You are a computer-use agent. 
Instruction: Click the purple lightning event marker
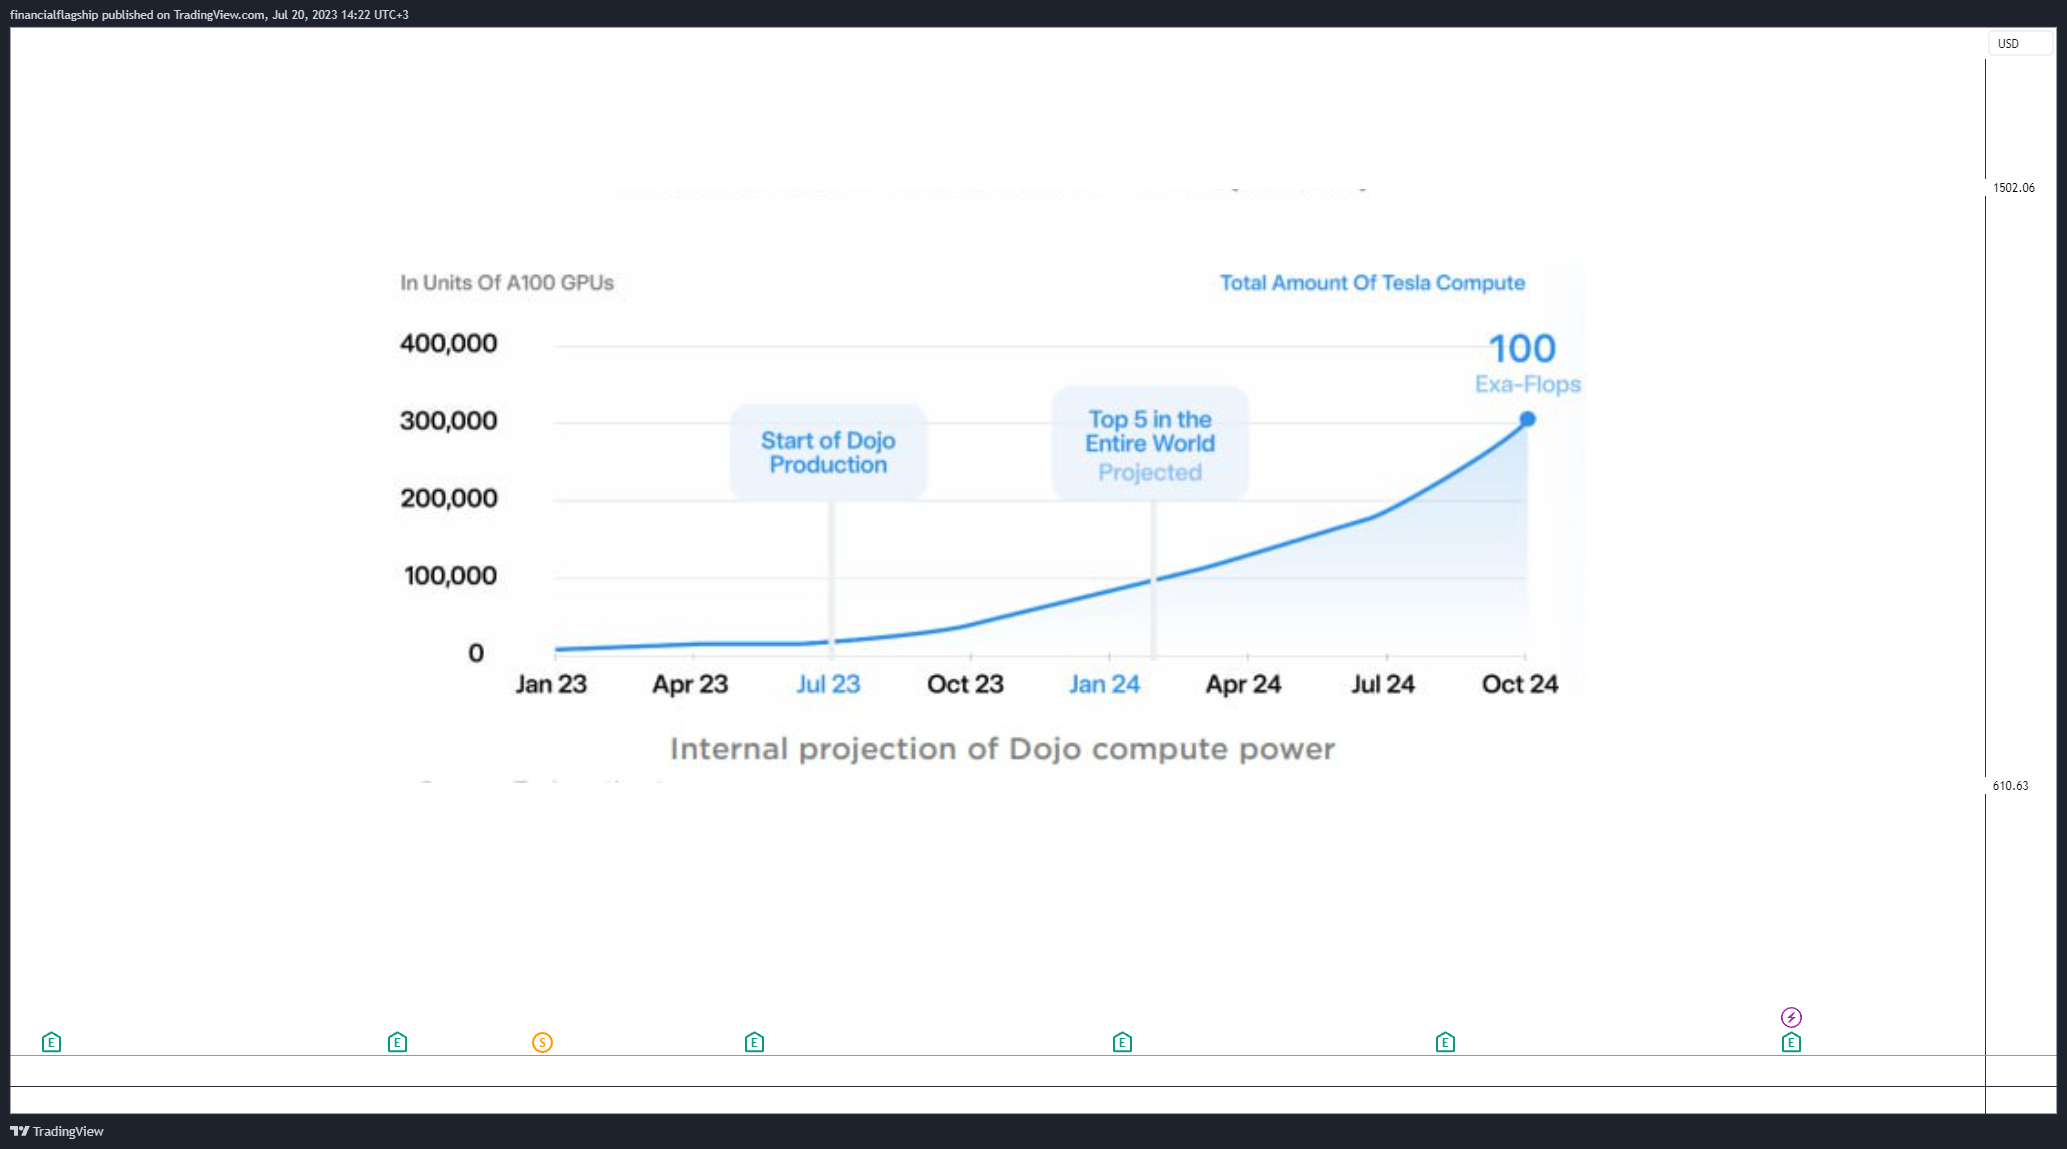[1791, 1017]
